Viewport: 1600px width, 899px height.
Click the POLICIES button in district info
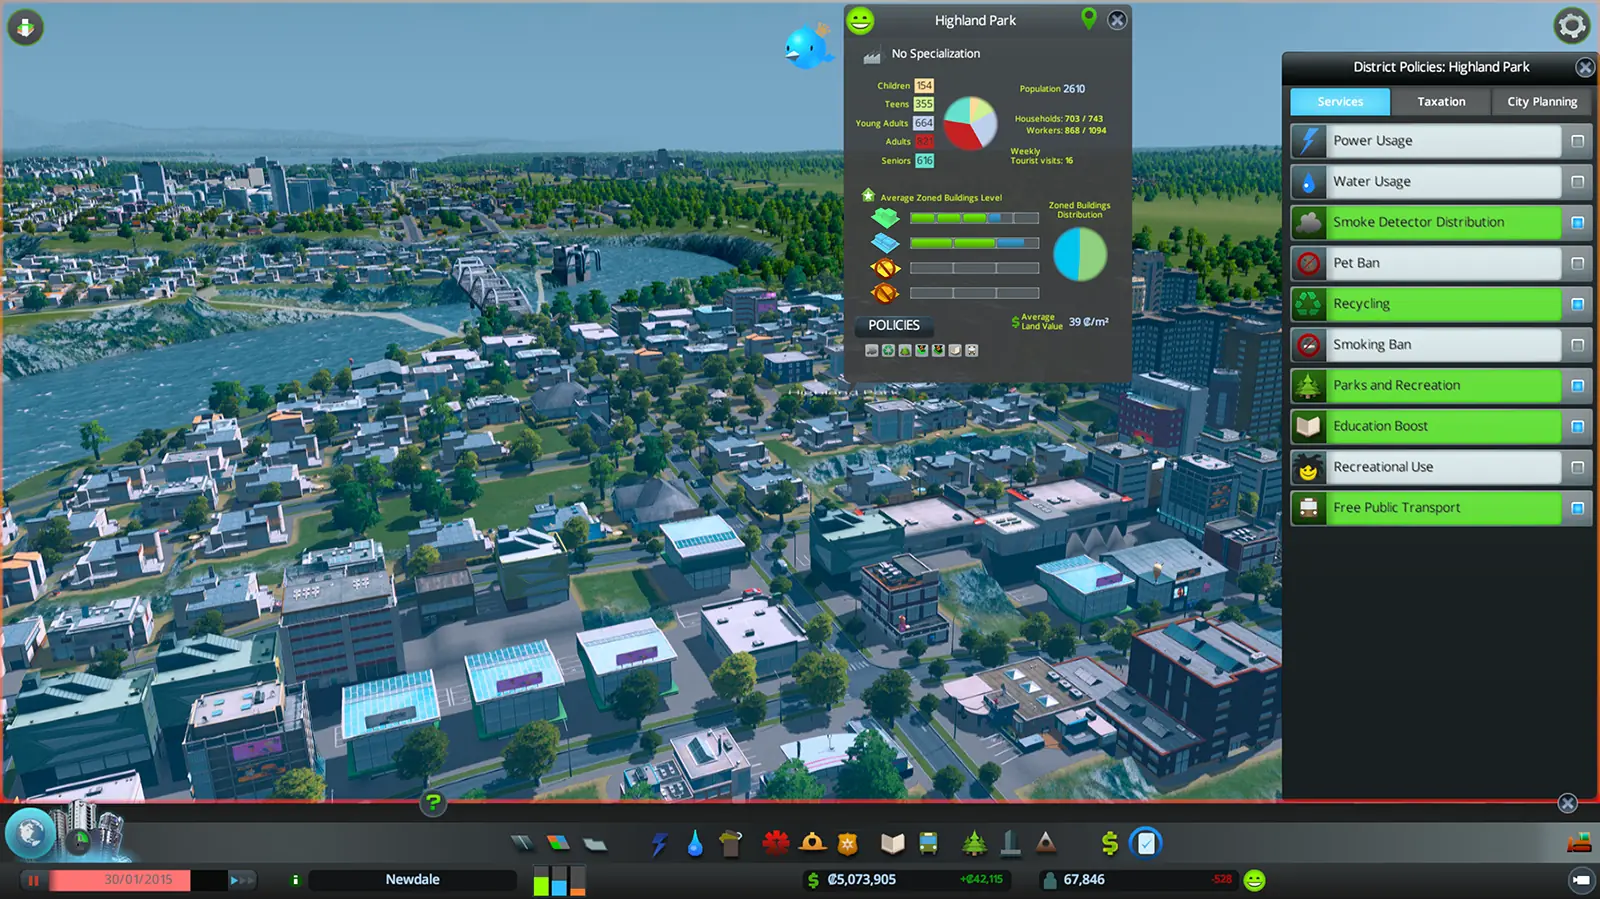(894, 325)
